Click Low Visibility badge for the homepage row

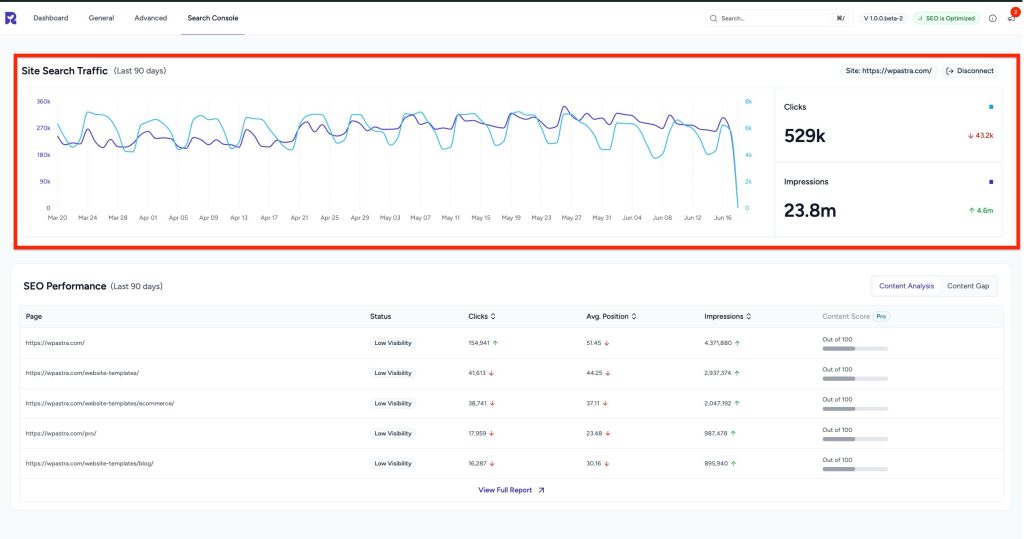click(x=392, y=343)
